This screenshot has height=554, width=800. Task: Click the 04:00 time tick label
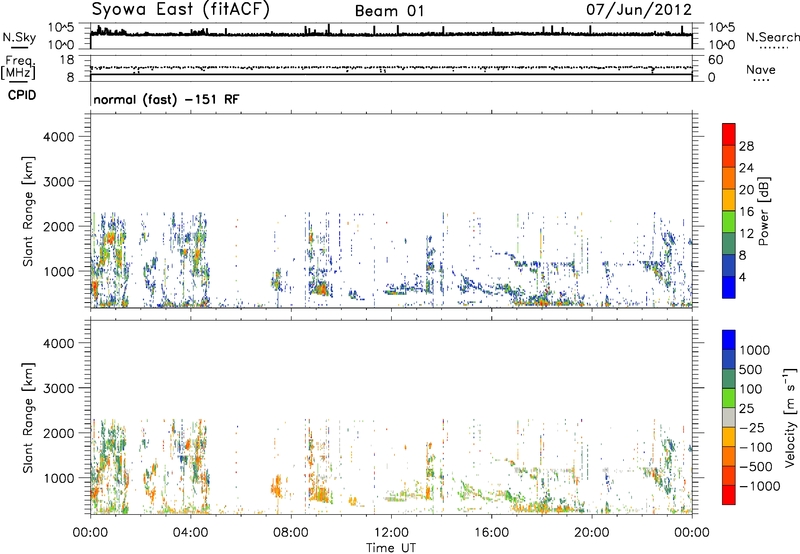pyautogui.click(x=191, y=533)
